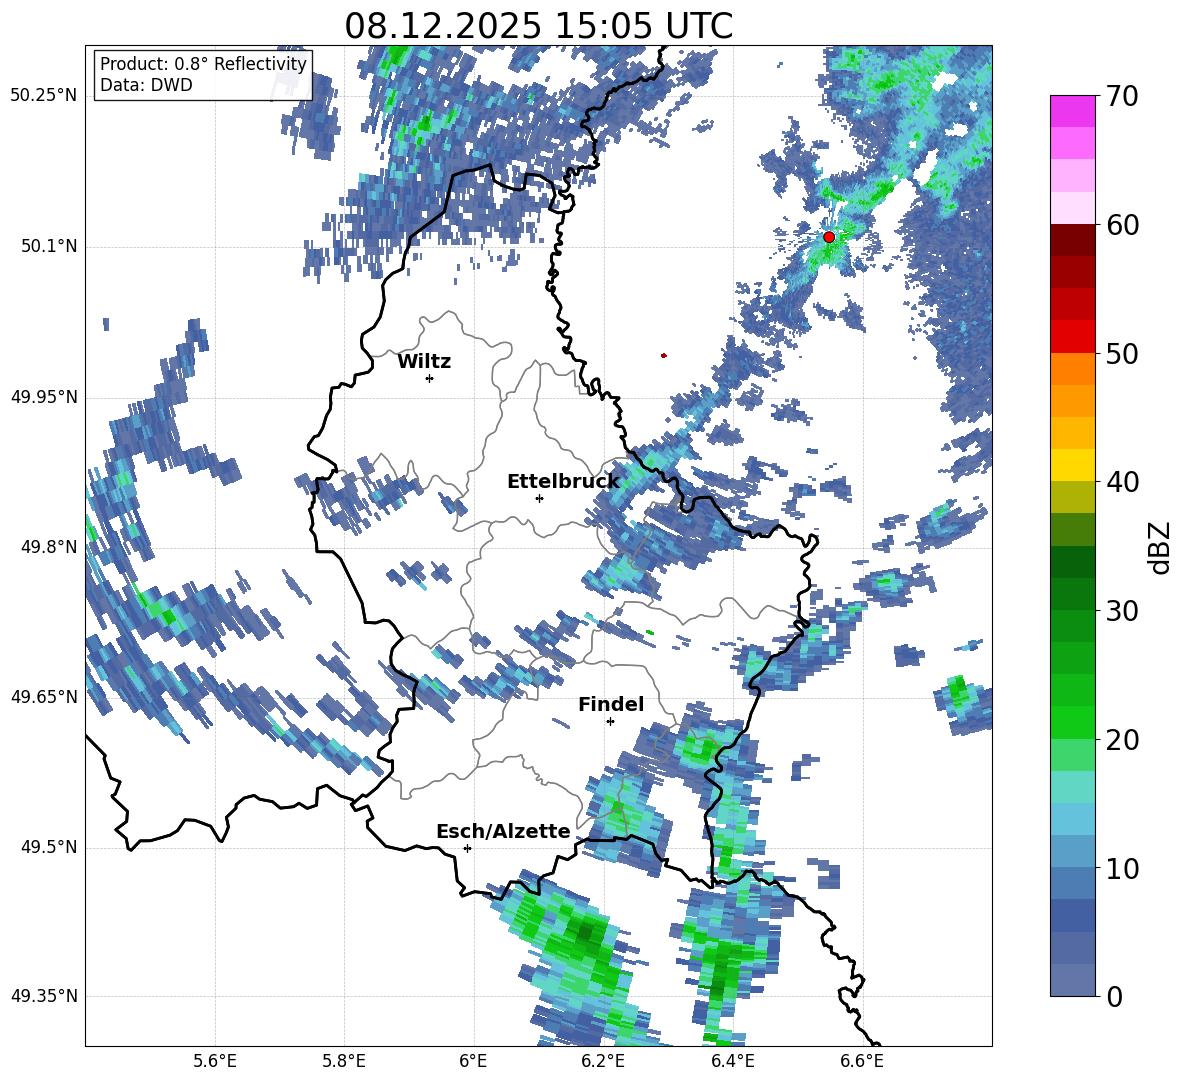Click the 6.6°E longitude label
This screenshot has width=1184, height=1081.
click(862, 1061)
